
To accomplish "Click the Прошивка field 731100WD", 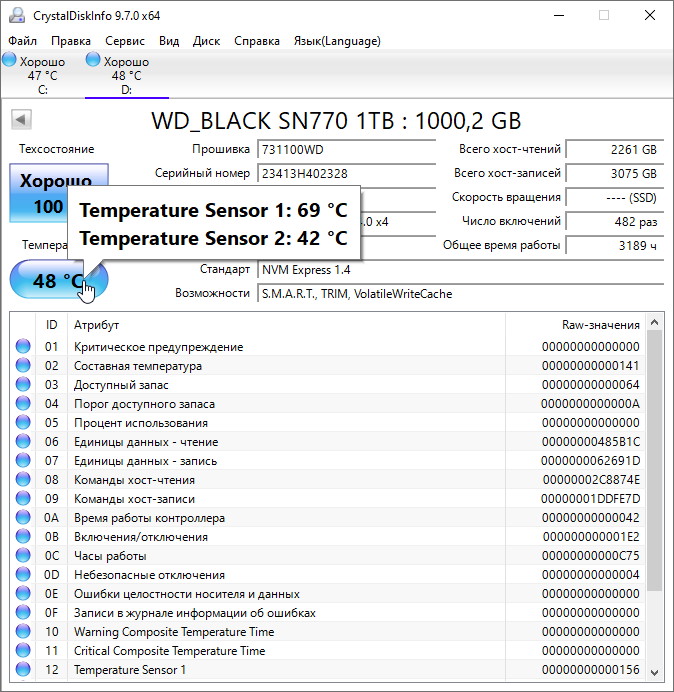I will [346, 150].
